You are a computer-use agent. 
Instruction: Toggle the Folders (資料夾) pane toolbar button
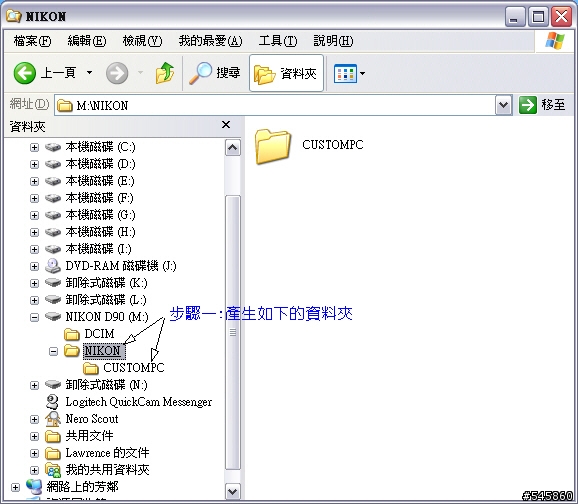point(286,73)
